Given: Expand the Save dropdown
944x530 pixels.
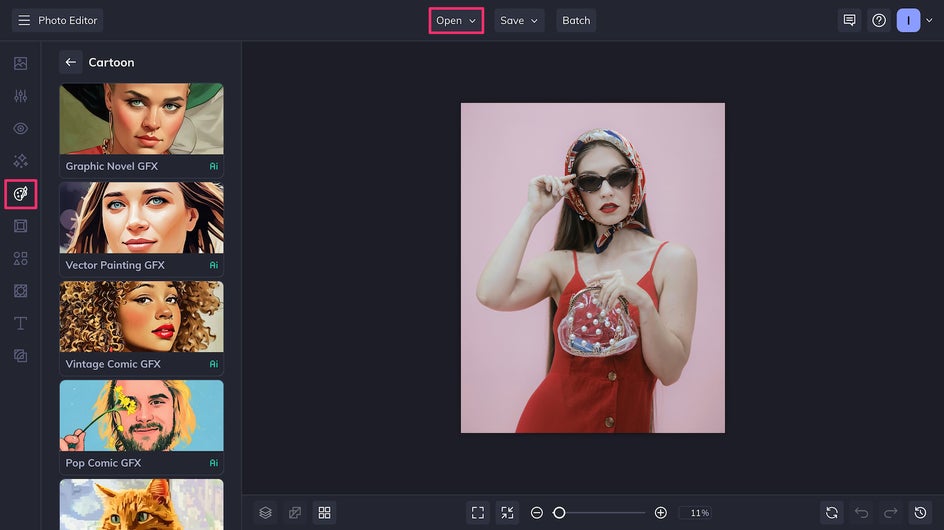Looking at the screenshot, I should coord(519,20).
